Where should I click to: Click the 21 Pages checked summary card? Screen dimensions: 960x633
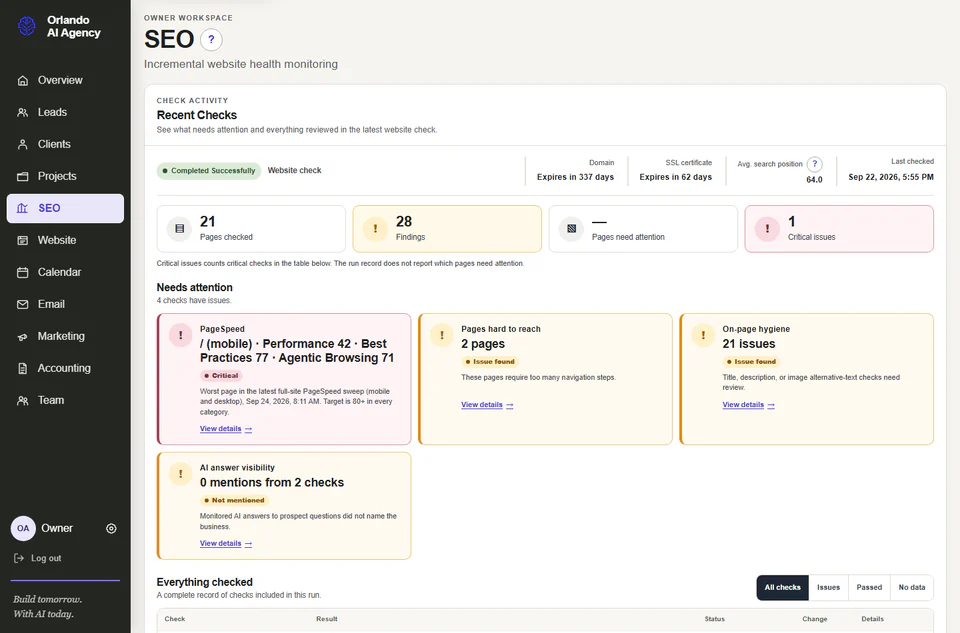251,229
